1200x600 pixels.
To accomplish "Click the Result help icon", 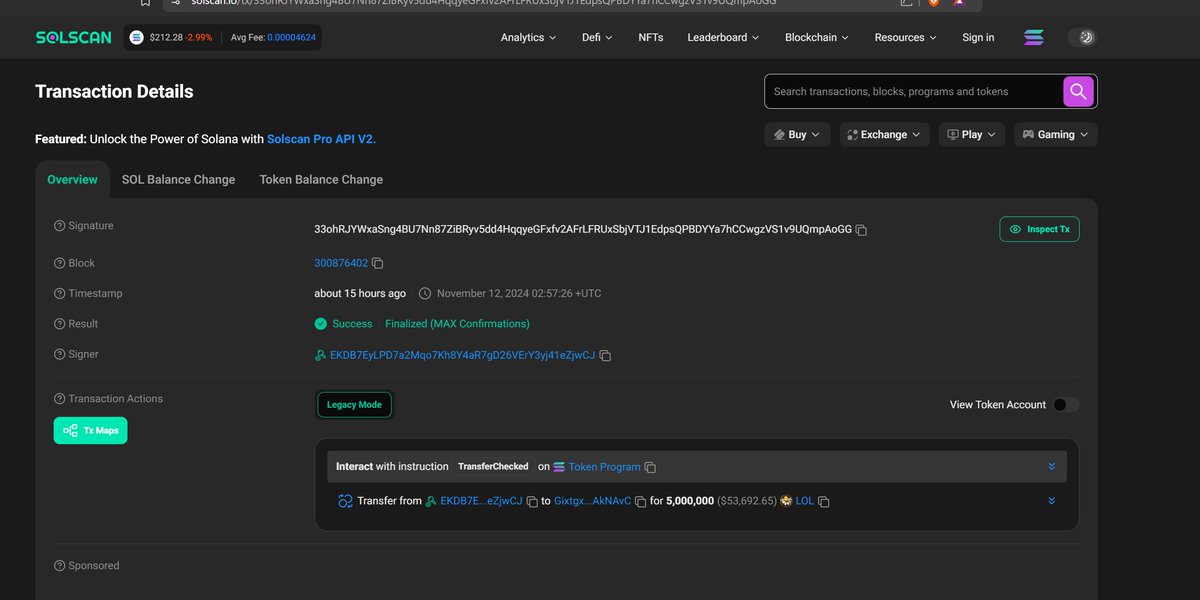I will pos(59,324).
